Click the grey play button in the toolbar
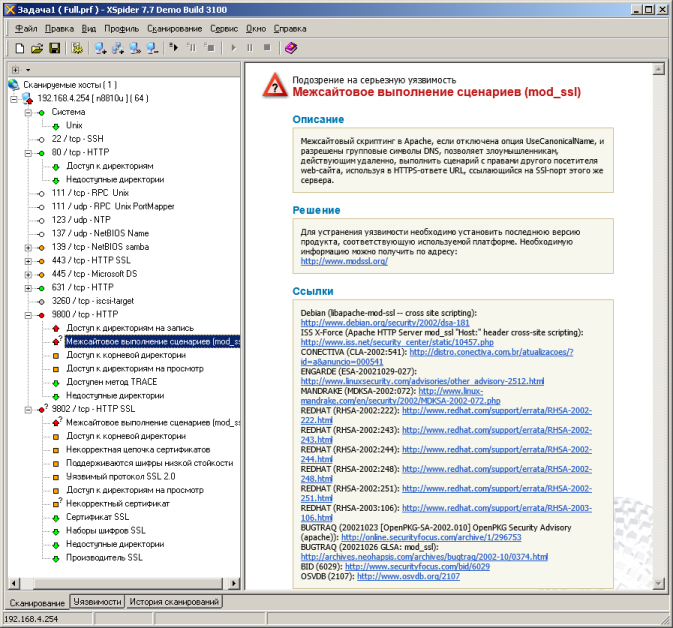Screen dimensions: 673x628 click(233, 48)
